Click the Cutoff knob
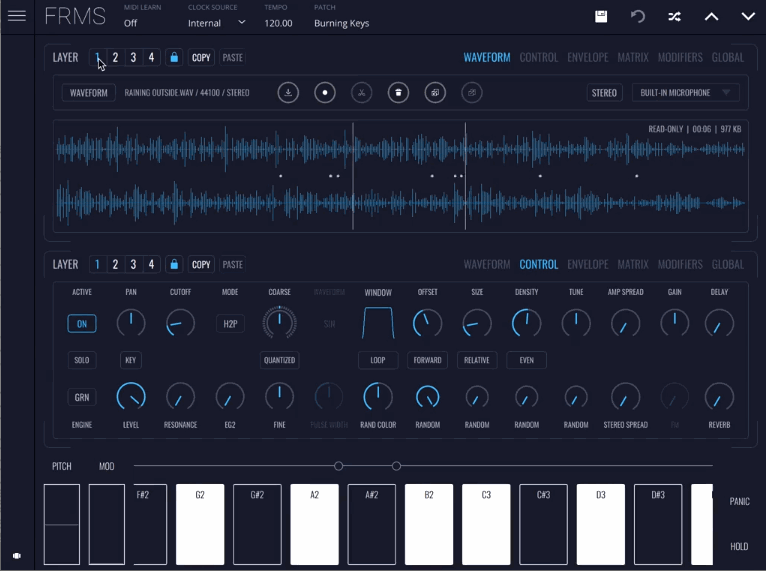 tap(180, 323)
